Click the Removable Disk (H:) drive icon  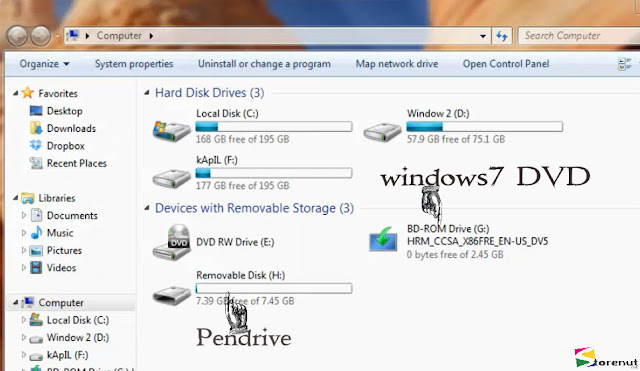pyautogui.click(x=171, y=295)
